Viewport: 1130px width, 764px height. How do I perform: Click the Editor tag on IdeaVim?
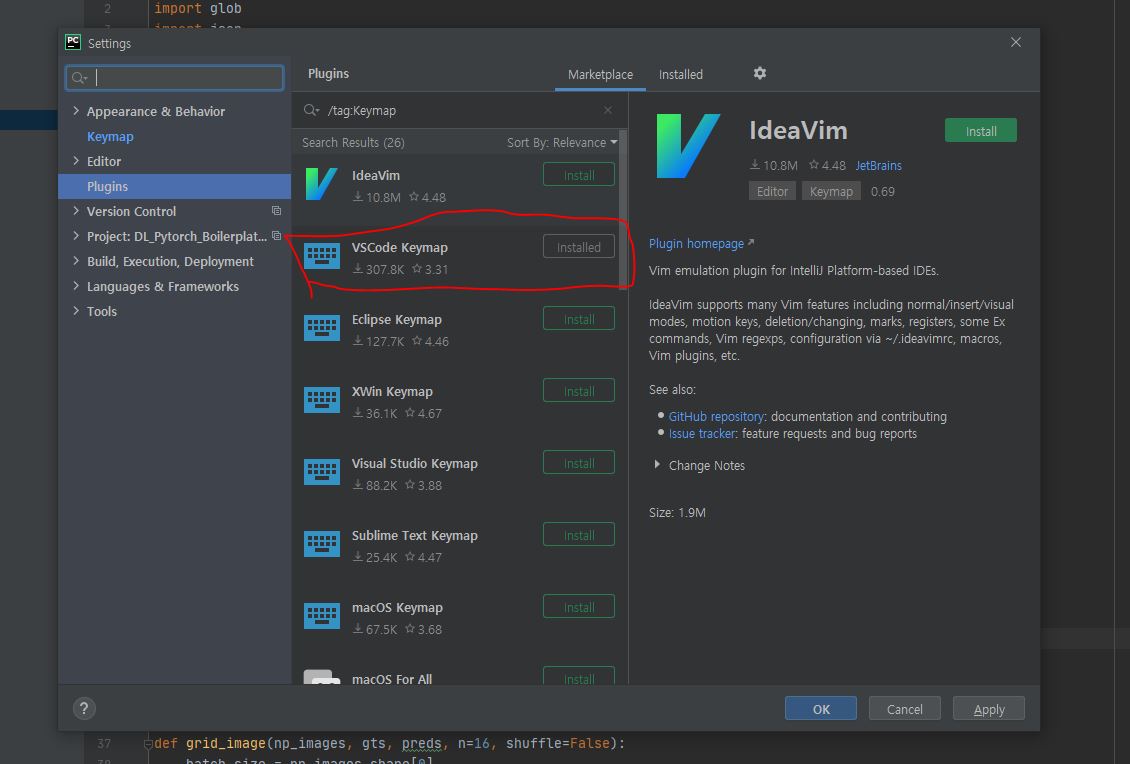tap(772, 191)
